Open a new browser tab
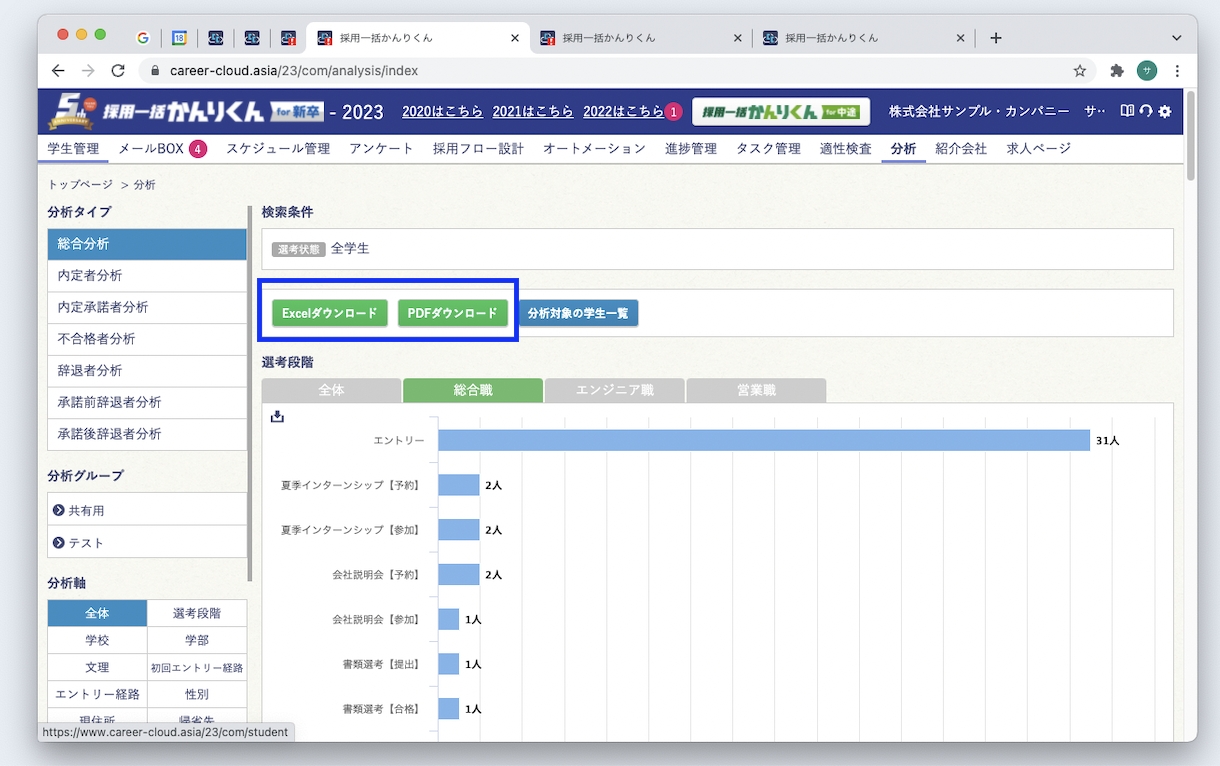1220x766 pixels. 995,38
